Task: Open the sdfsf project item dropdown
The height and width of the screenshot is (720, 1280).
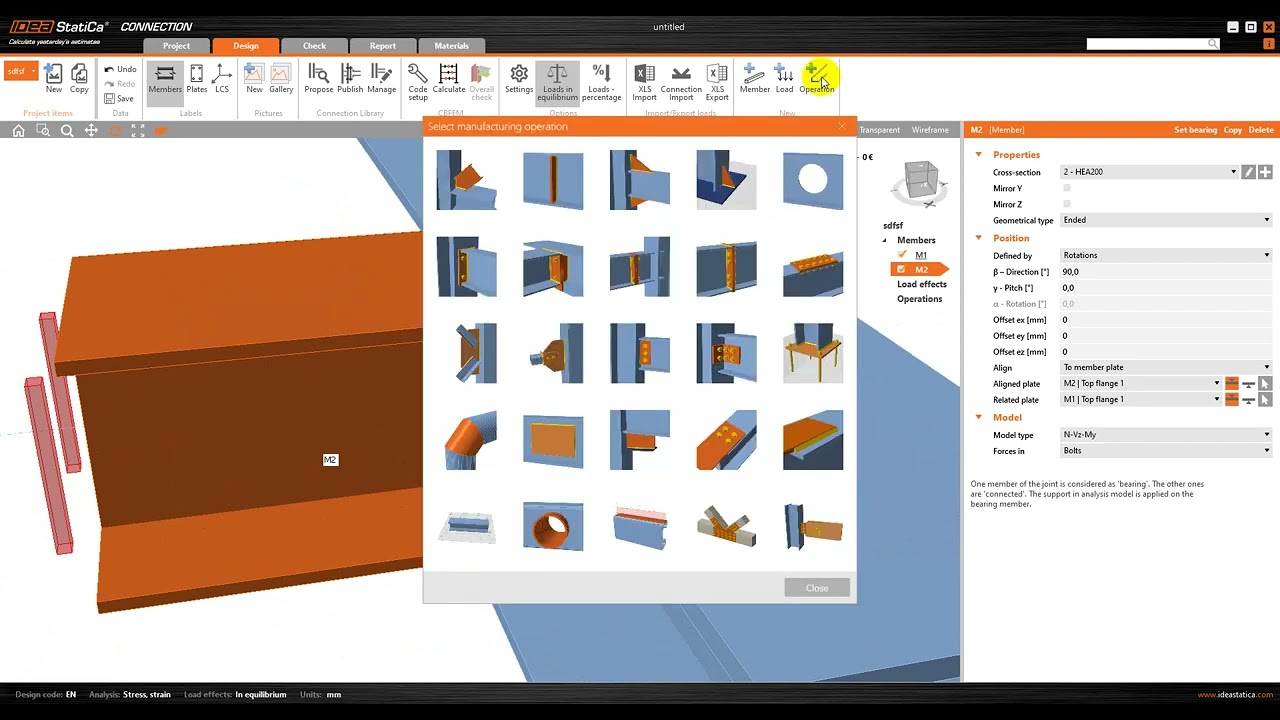Action: tap(21, 71)
